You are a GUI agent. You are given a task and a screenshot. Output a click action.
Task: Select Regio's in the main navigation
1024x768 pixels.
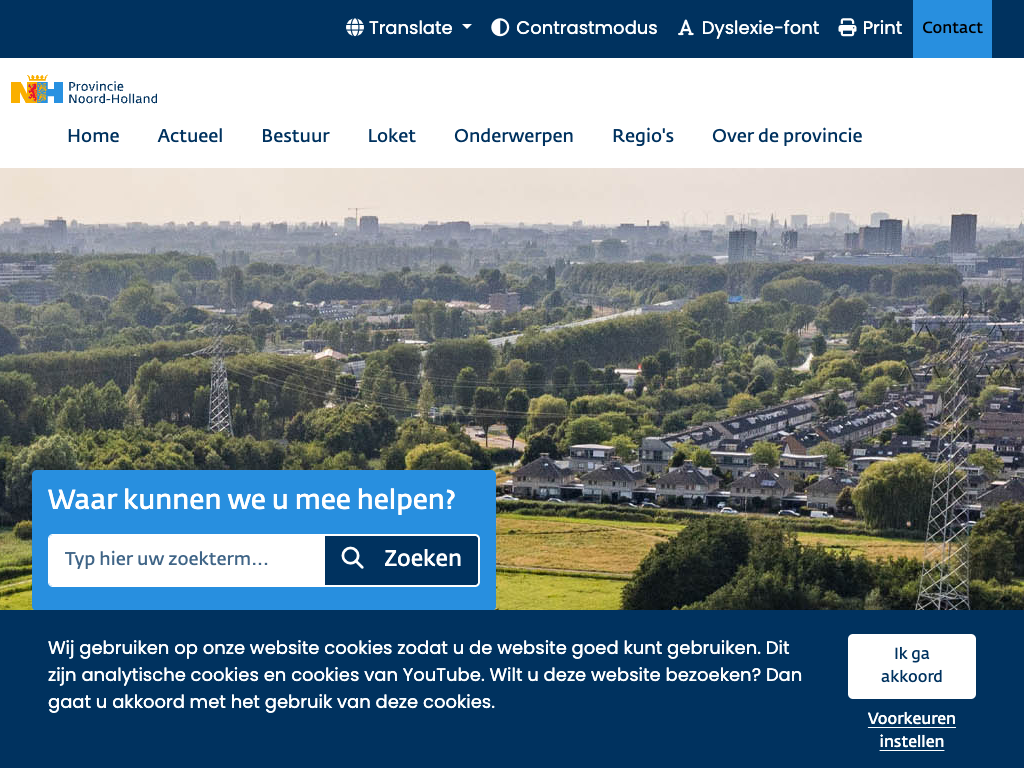(643, 136)
